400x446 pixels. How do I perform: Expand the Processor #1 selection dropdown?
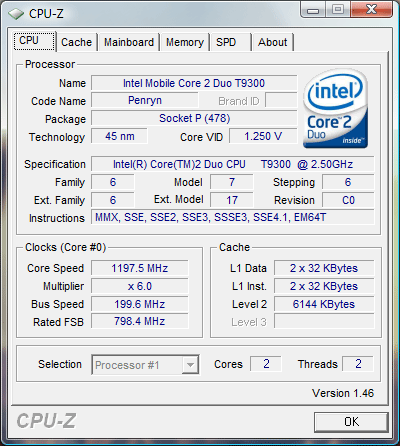tap(190, 365)
